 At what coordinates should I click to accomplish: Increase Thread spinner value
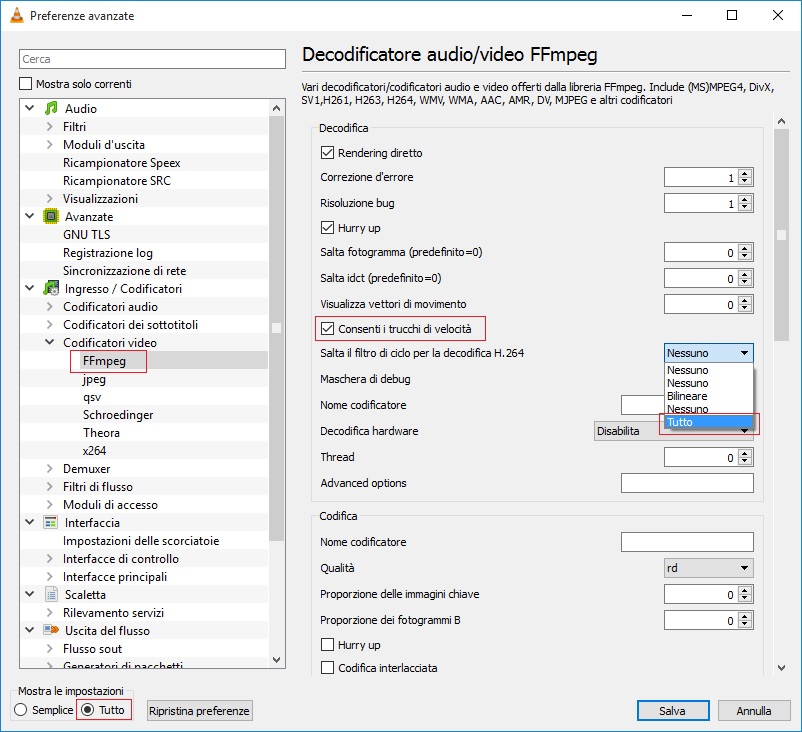745,453
